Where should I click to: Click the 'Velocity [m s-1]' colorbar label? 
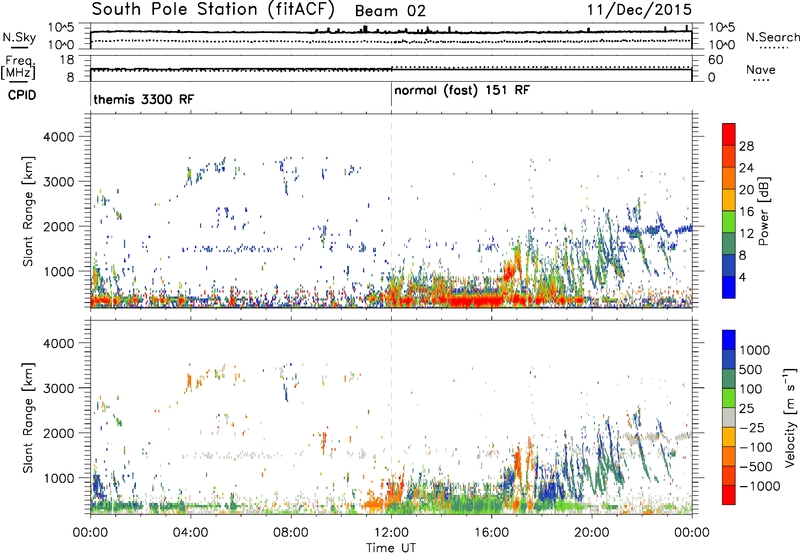click(791, 417)
